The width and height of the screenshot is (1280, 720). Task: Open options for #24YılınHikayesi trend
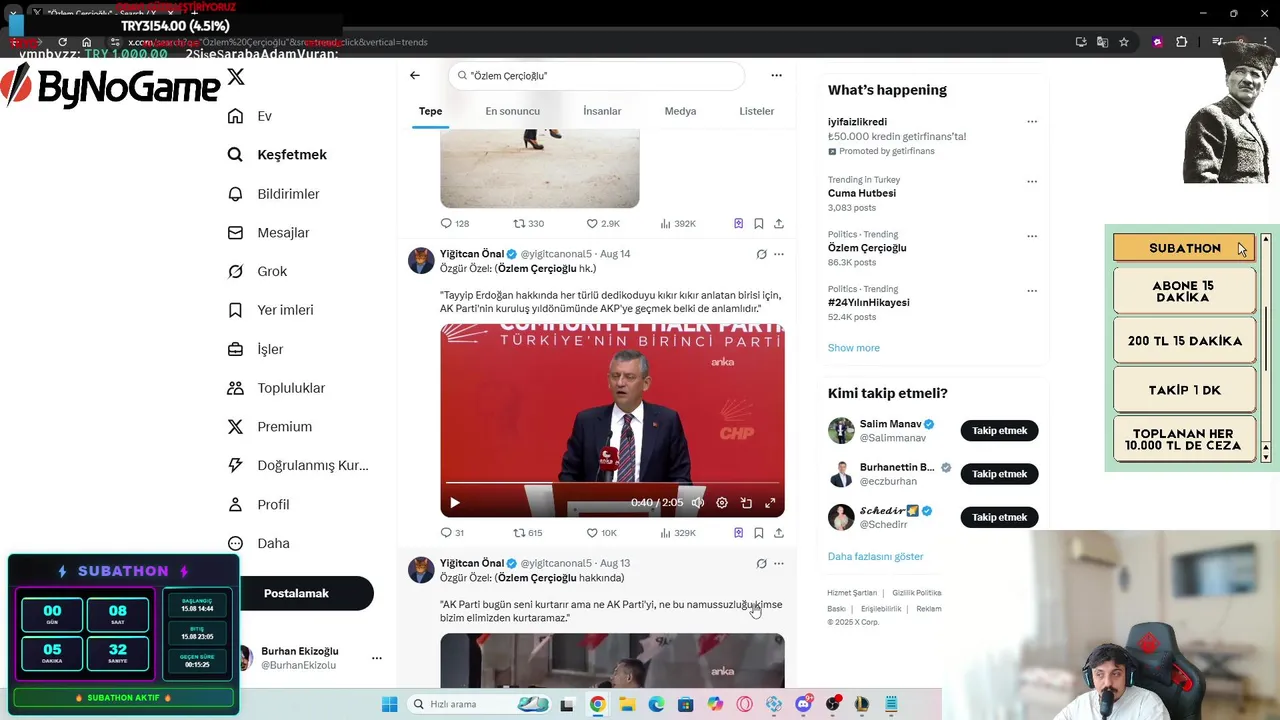tap(1032, 291)
